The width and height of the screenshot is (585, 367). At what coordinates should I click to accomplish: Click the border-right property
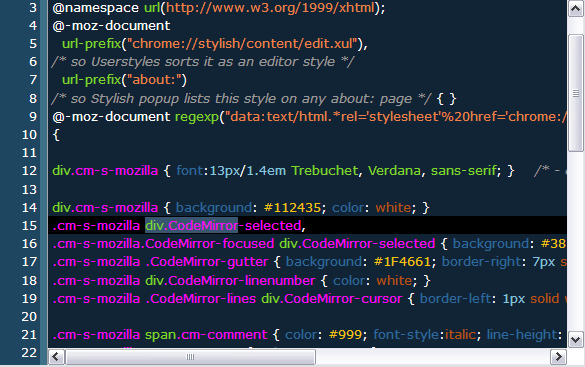(481, 262)
